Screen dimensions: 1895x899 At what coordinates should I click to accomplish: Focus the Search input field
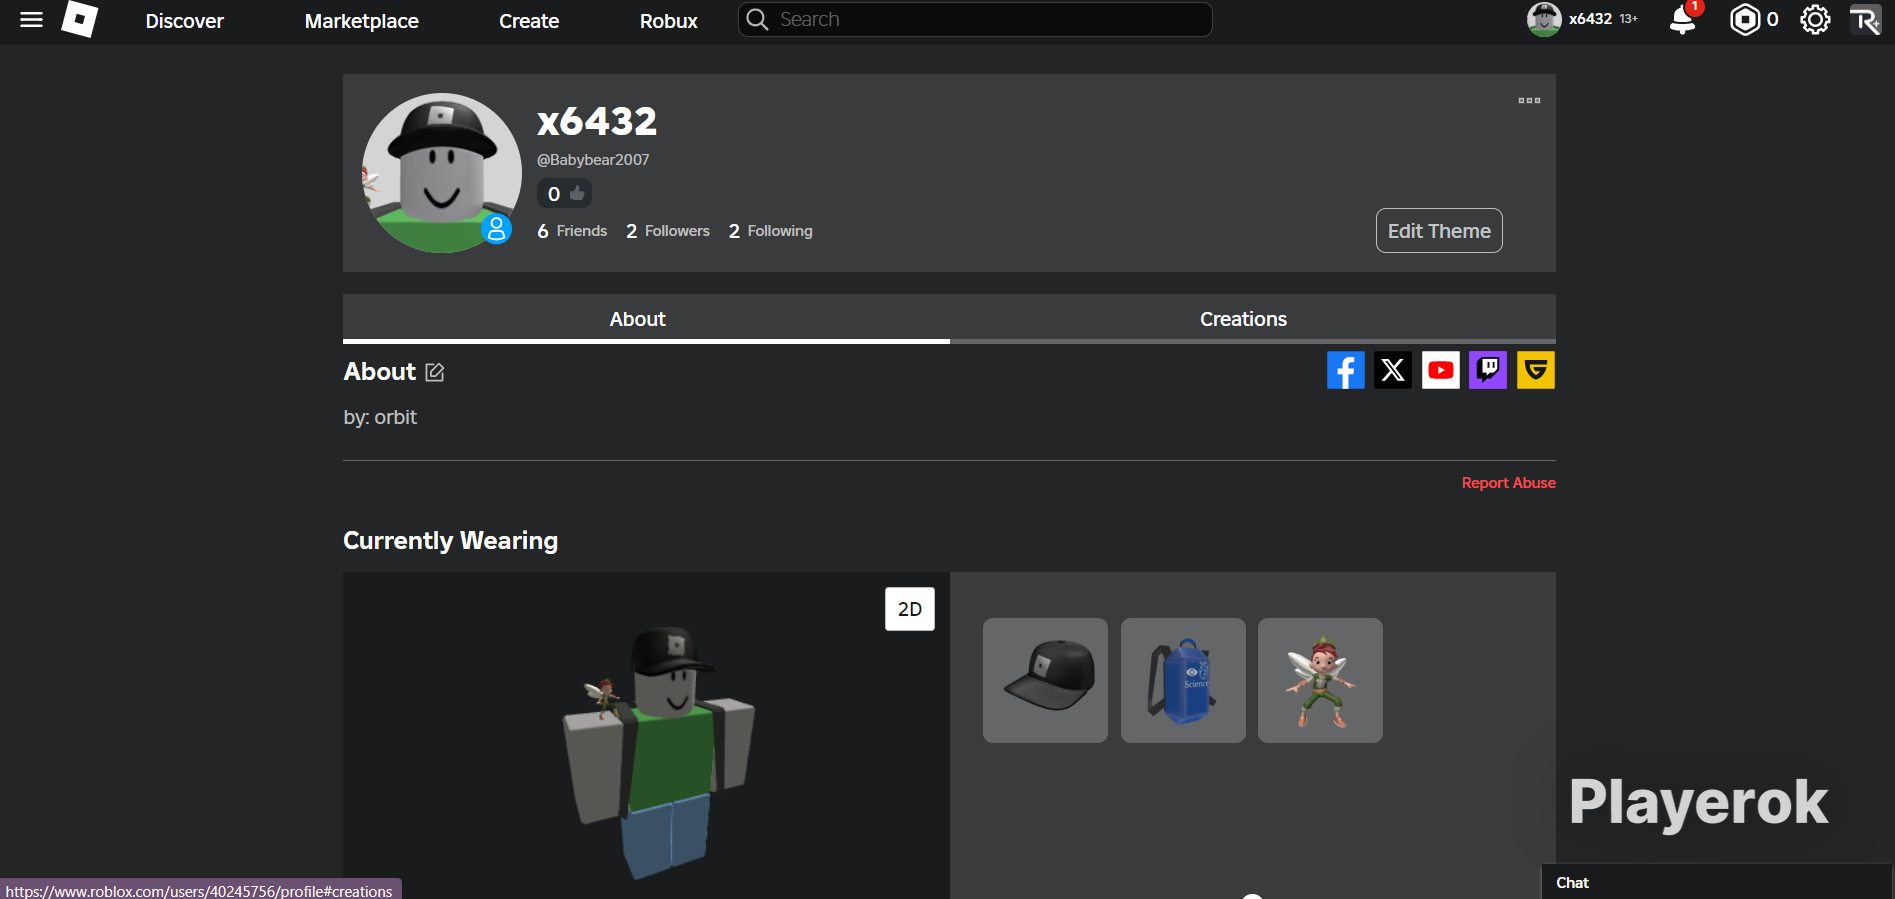(975, 19)
